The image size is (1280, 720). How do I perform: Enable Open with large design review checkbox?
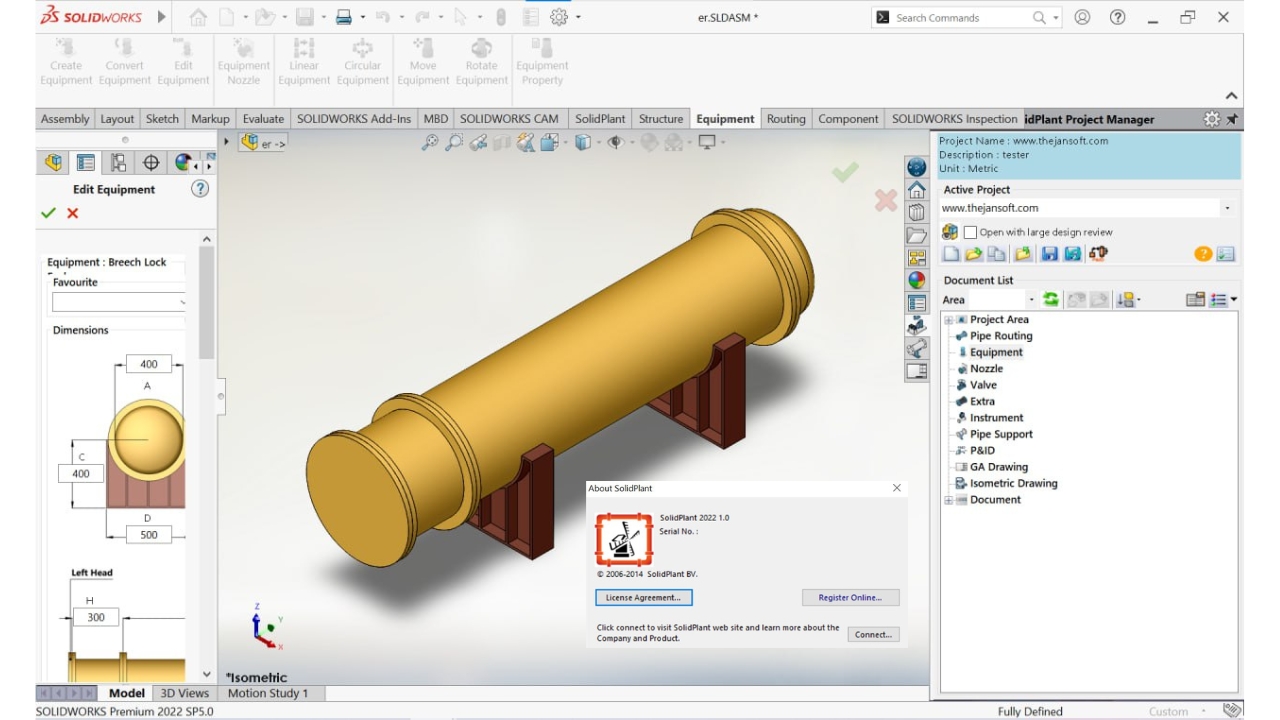coord(969,232)
